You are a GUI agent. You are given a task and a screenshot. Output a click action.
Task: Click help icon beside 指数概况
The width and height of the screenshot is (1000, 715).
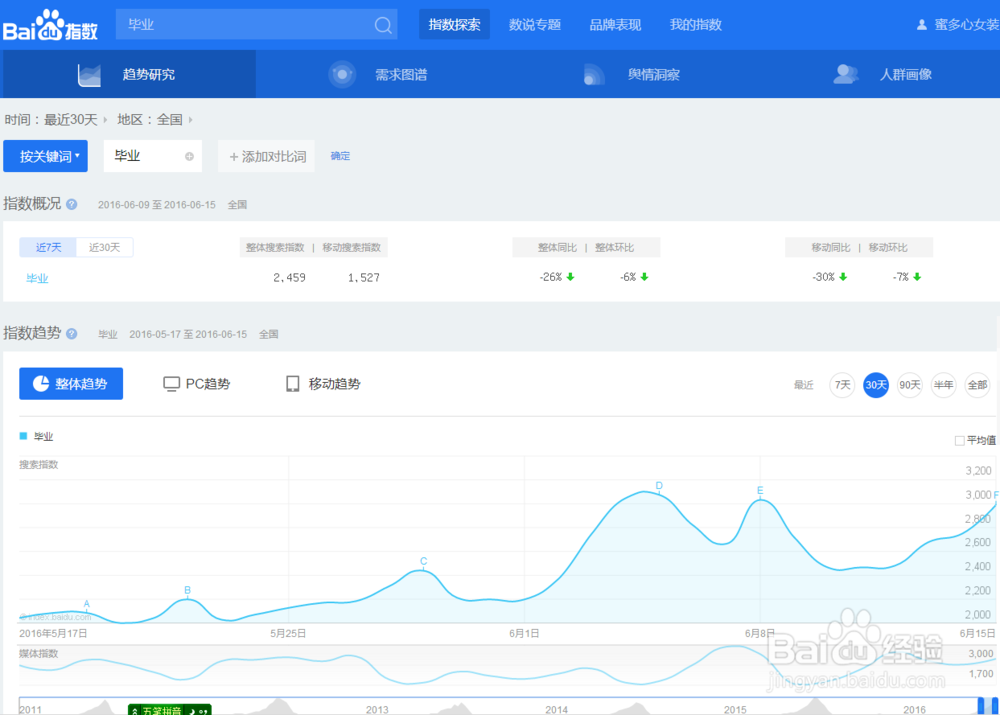tap(72, 204)
